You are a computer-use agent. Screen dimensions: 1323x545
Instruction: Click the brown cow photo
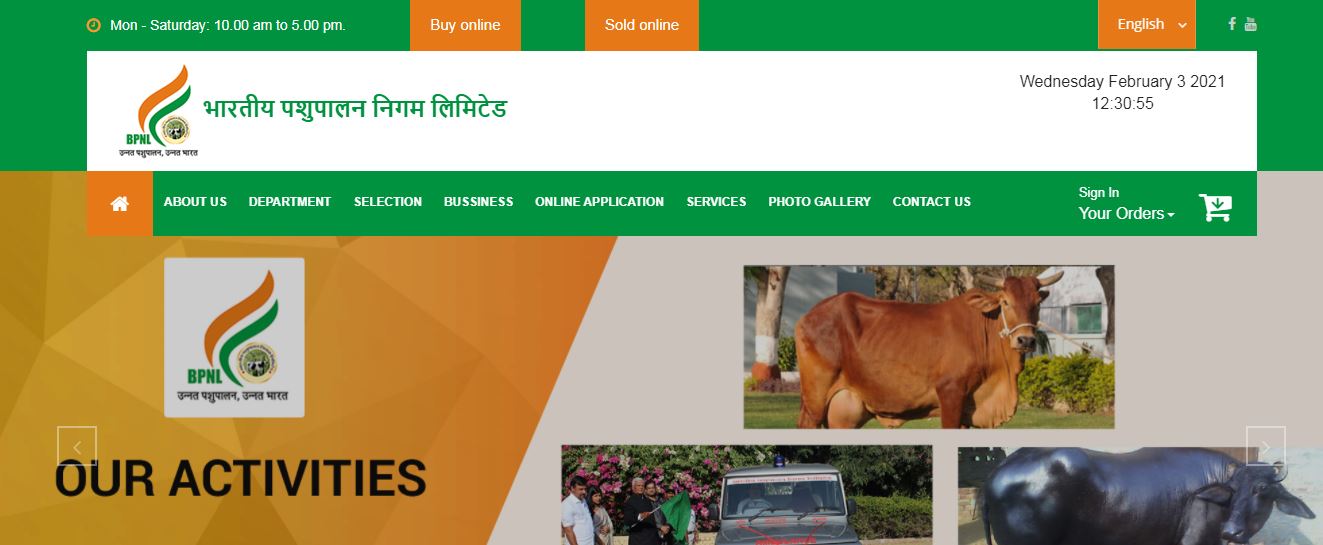pos(928,347)
